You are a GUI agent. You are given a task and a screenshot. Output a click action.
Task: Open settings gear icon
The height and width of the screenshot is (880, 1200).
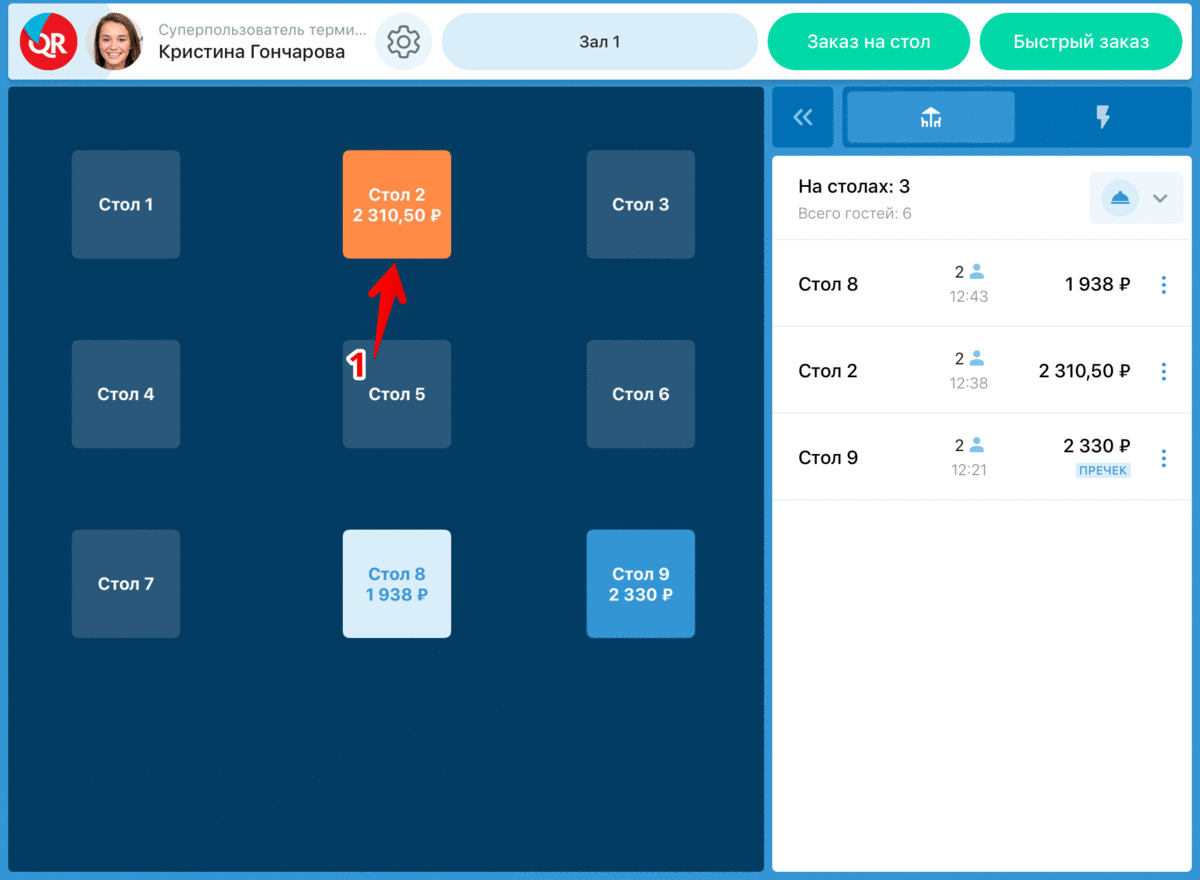tap(404, 42)
